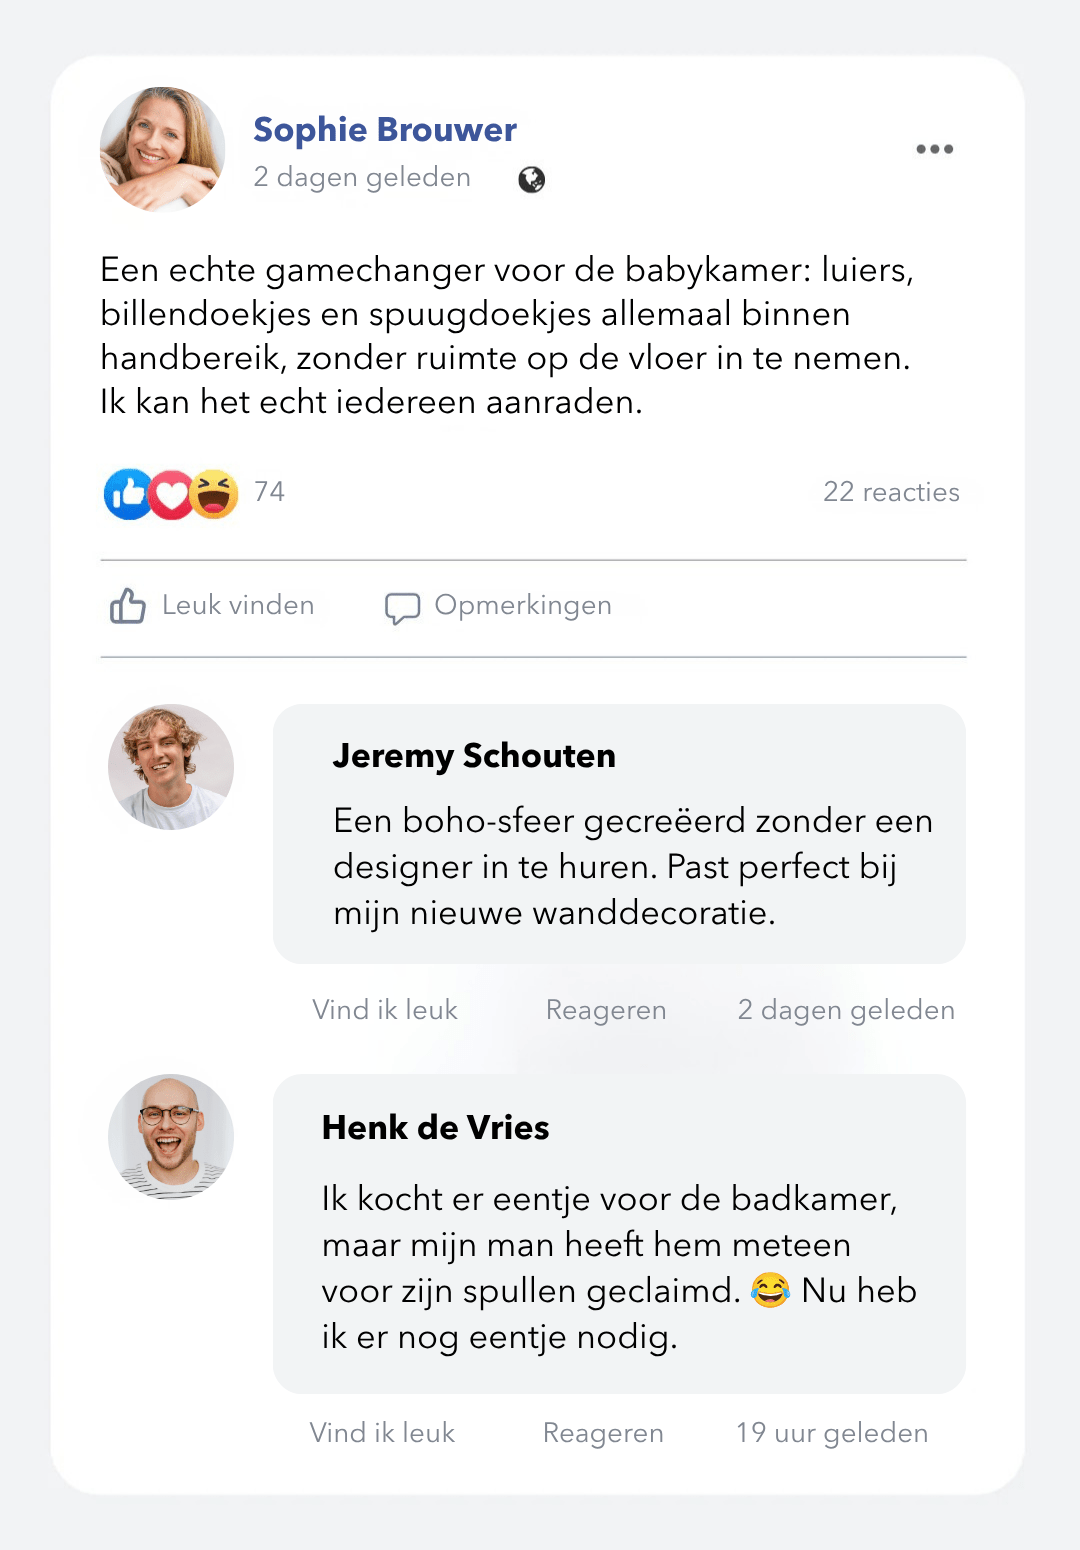Click the thumbs-up outline next to Leuk vinden
The image size is (1080, 1550).
coord(128,606)
